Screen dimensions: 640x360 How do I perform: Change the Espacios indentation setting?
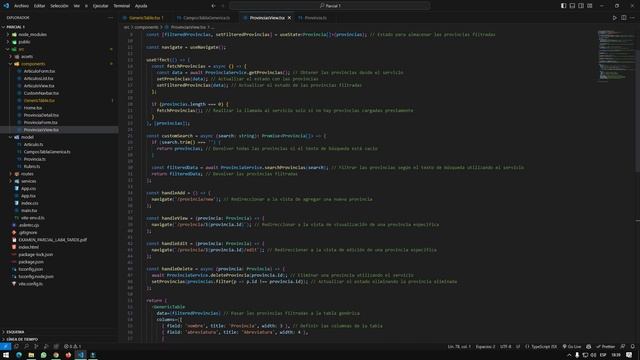point(485,347)
